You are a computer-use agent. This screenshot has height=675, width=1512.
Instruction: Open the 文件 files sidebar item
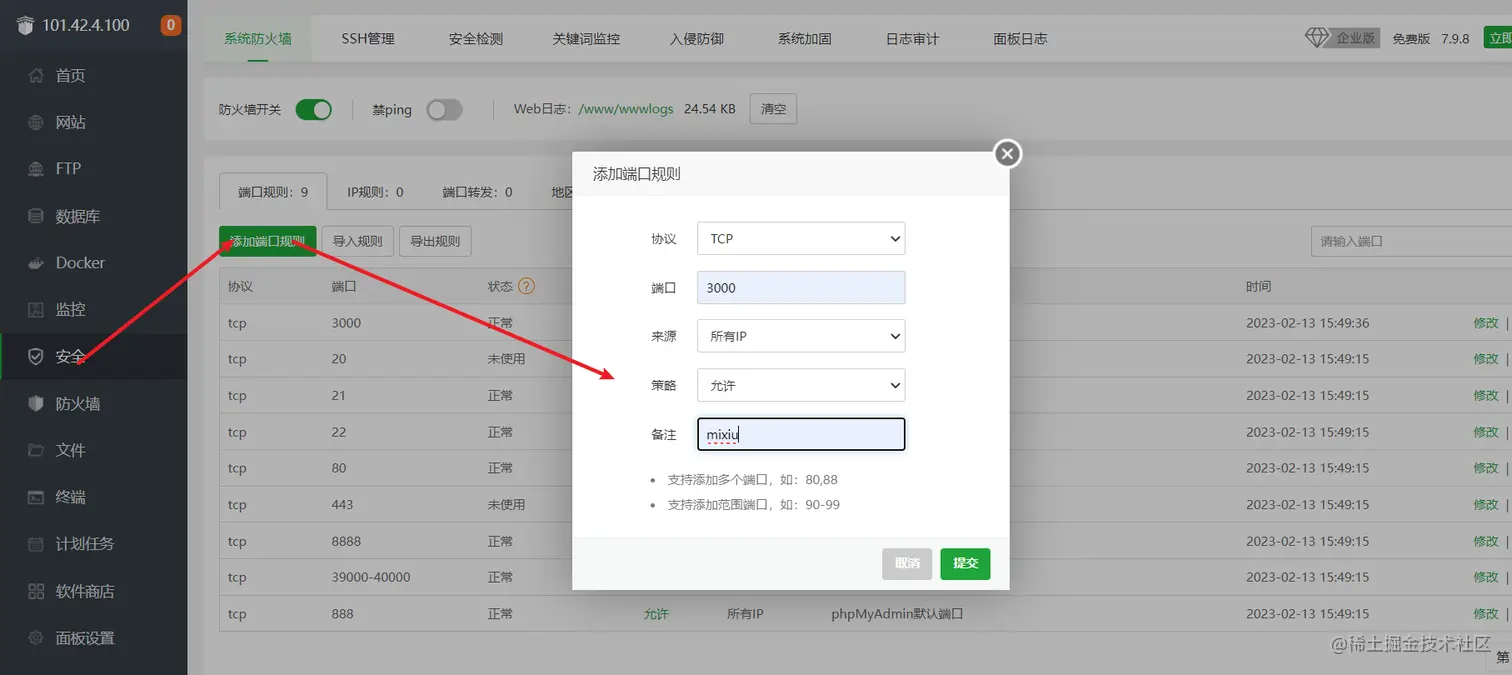point(93,451)
